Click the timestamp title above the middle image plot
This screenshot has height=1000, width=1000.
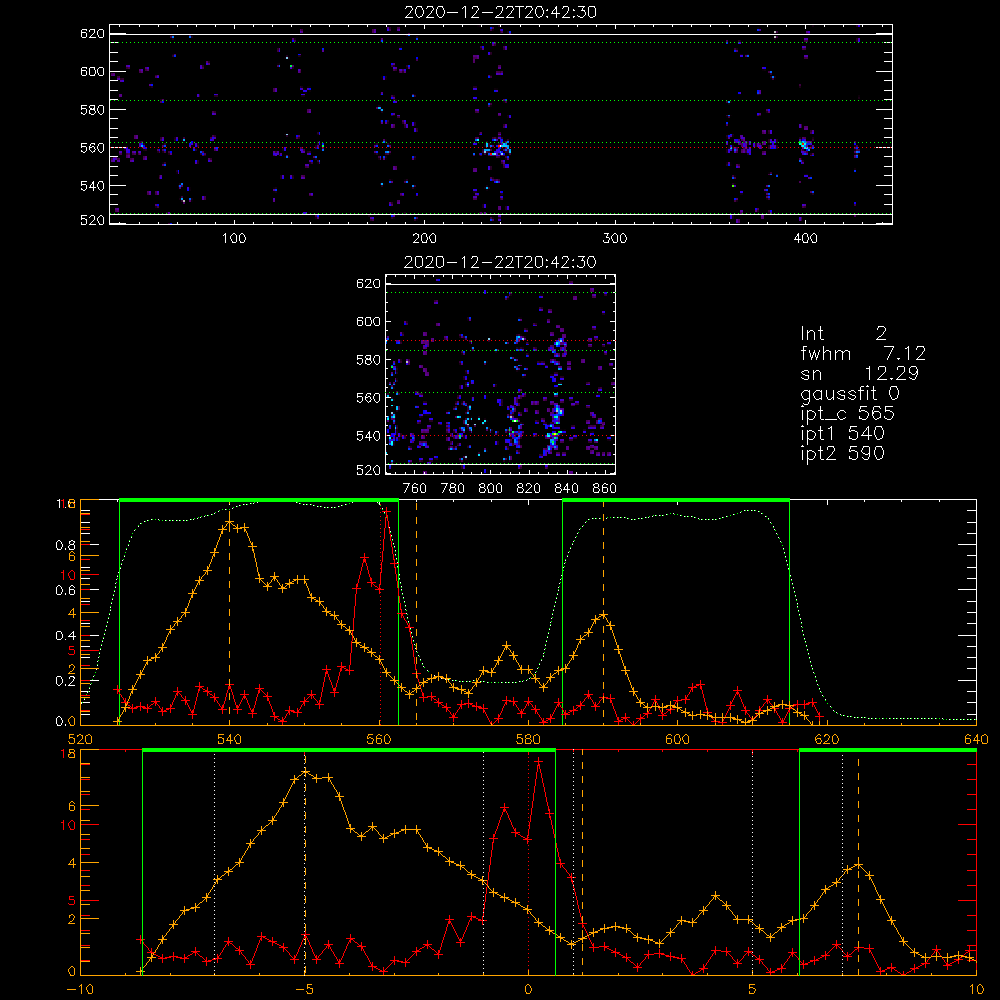(x=500, y=262)
